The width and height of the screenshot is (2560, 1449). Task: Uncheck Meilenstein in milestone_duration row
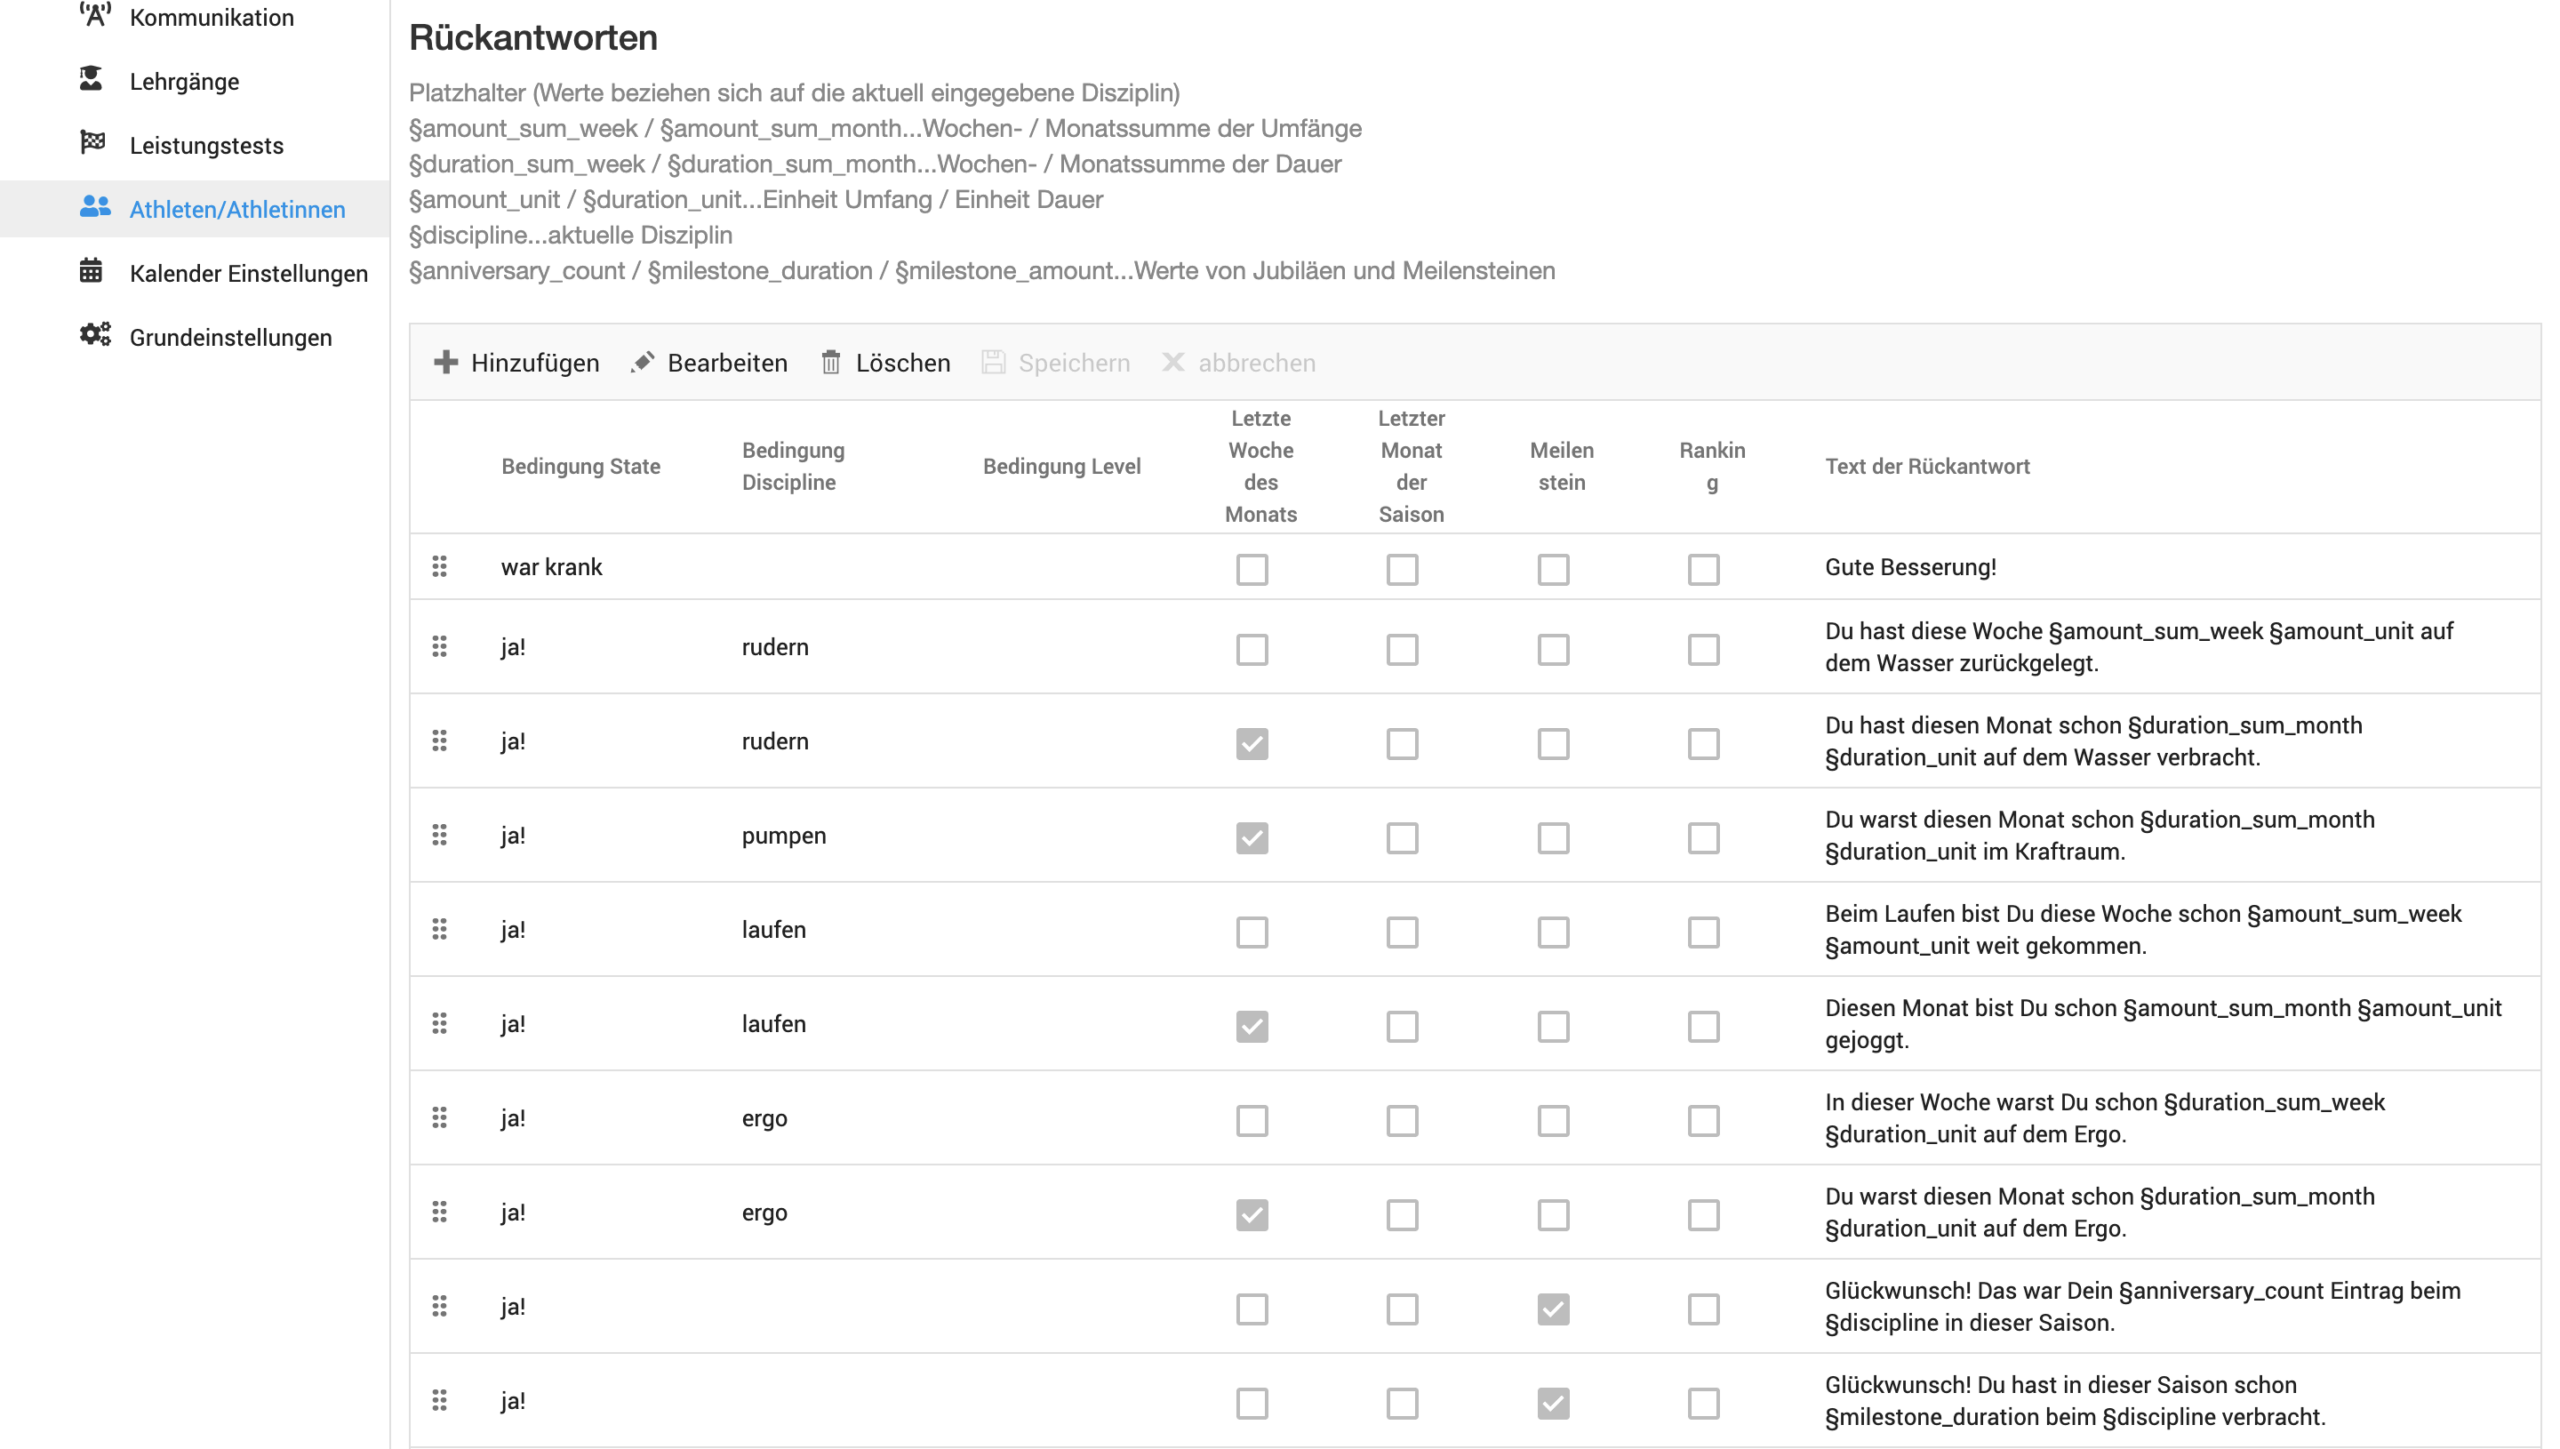tap(1553, 1403)
